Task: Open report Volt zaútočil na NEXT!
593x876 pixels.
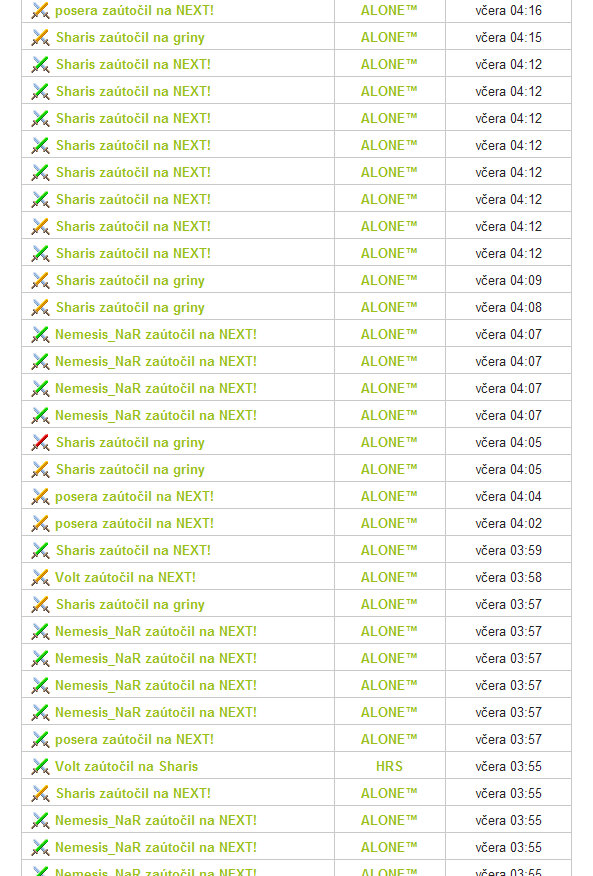Action: pyautogui.click(x=125, y=578)
